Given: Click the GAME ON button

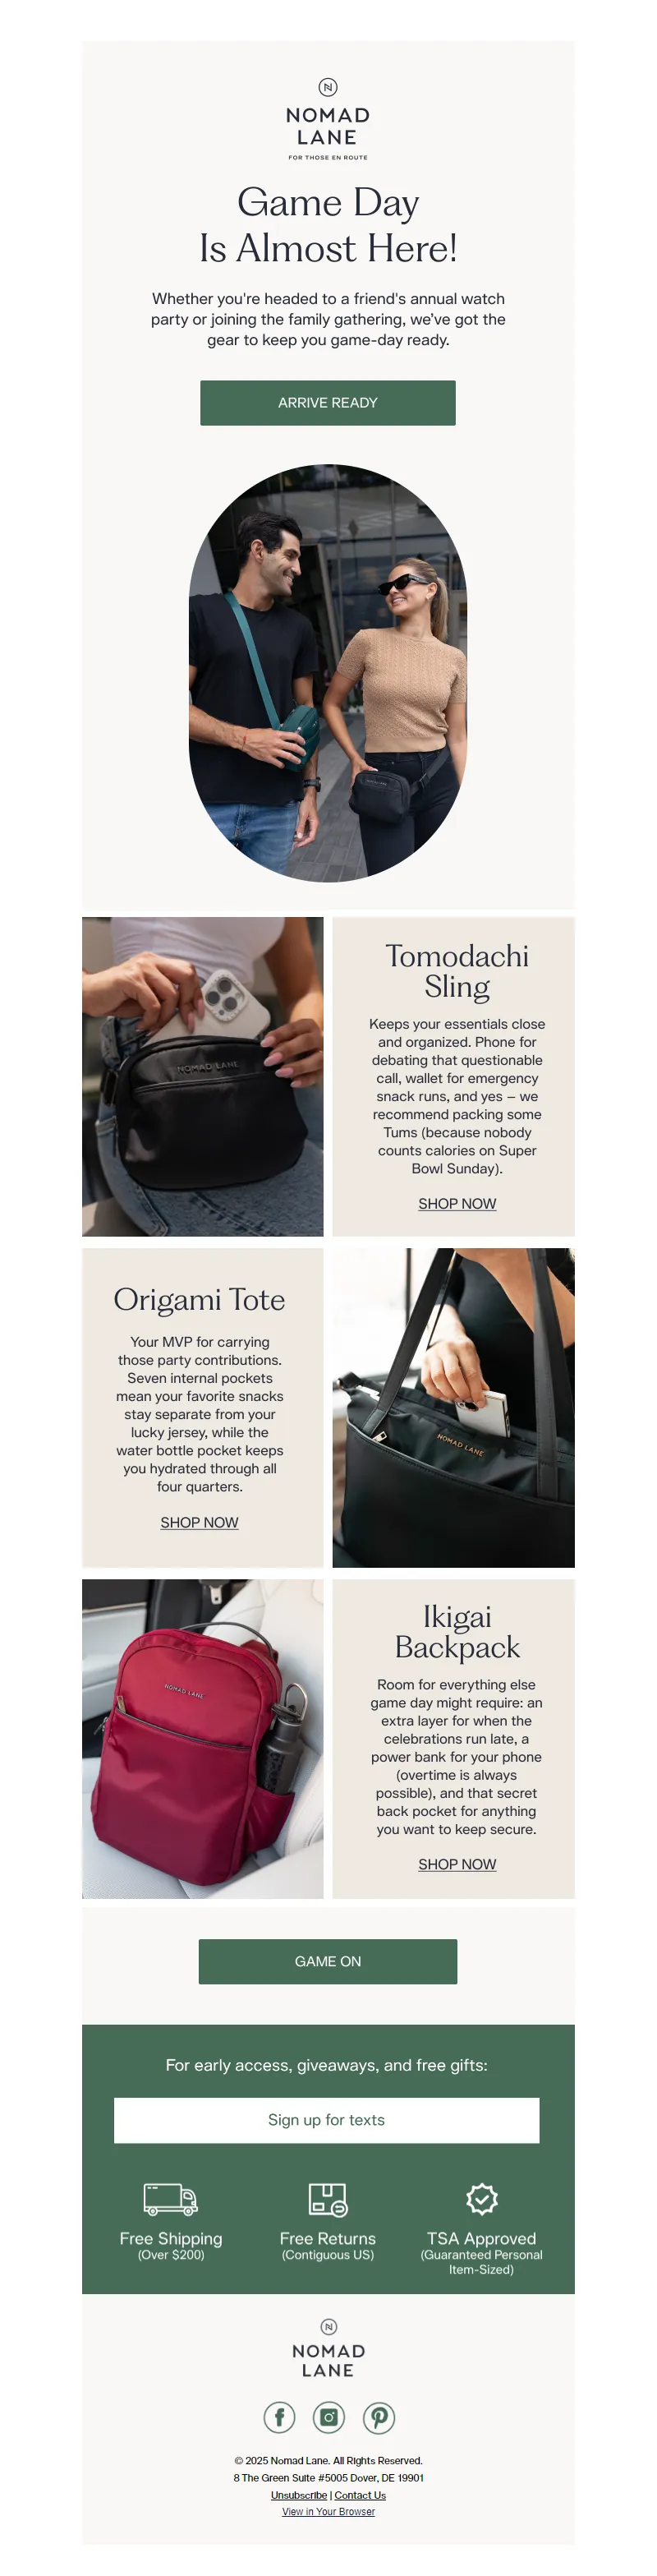Looking at the screenshot, I should coord(328,1962).
